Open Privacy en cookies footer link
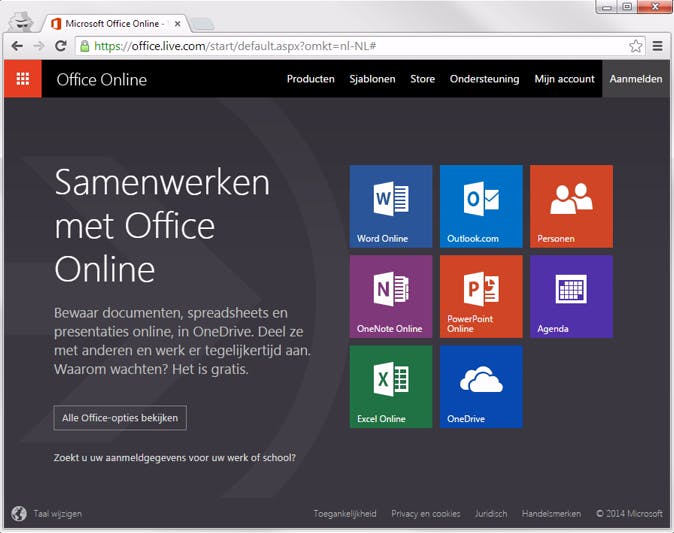The image size is (674, 533). (x=426, y=514)
